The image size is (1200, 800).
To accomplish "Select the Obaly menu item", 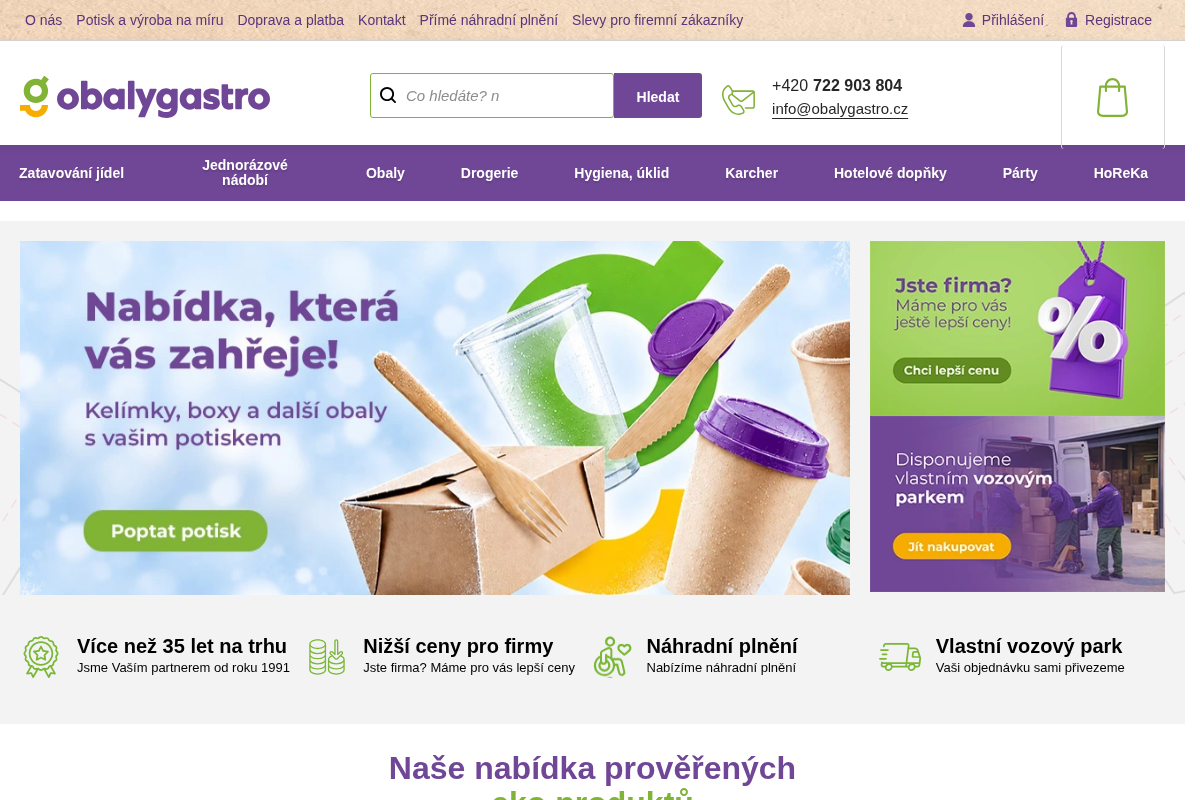I will [385, 173].
